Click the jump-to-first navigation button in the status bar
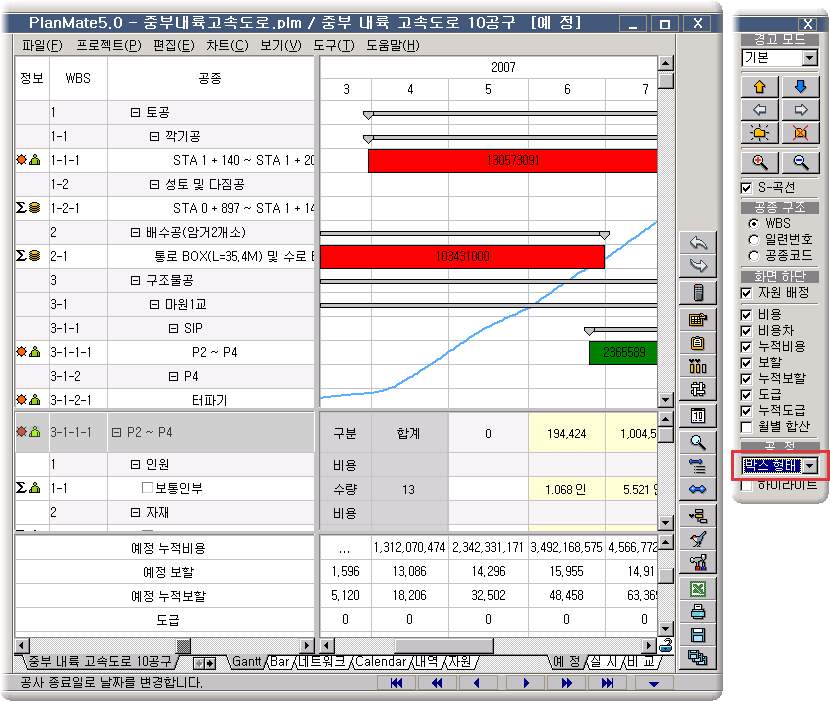The image size is (830, 701). 396,683
